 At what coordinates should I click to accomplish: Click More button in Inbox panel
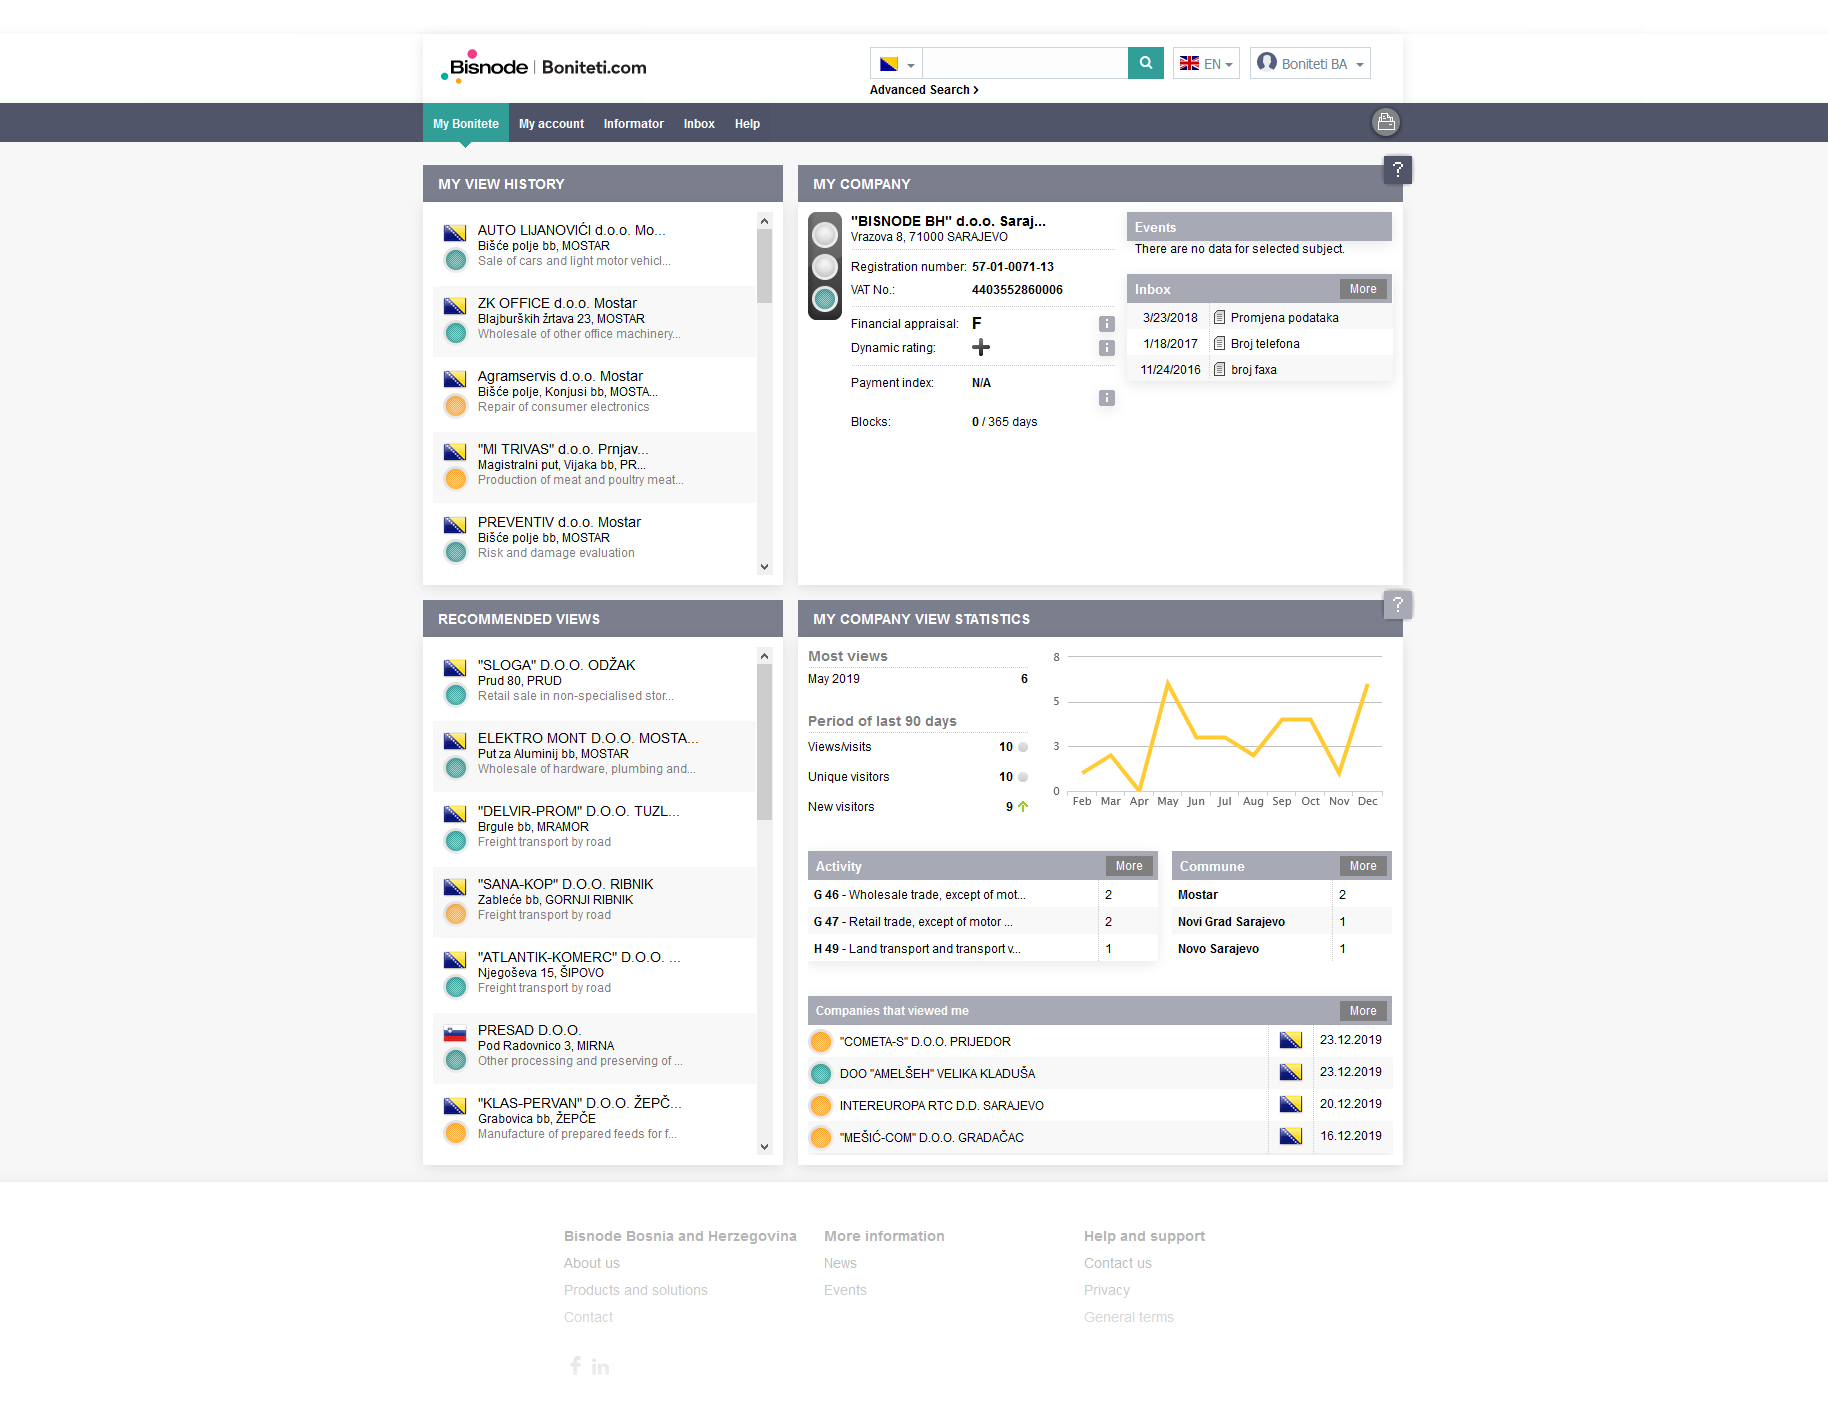point(1362,289)
